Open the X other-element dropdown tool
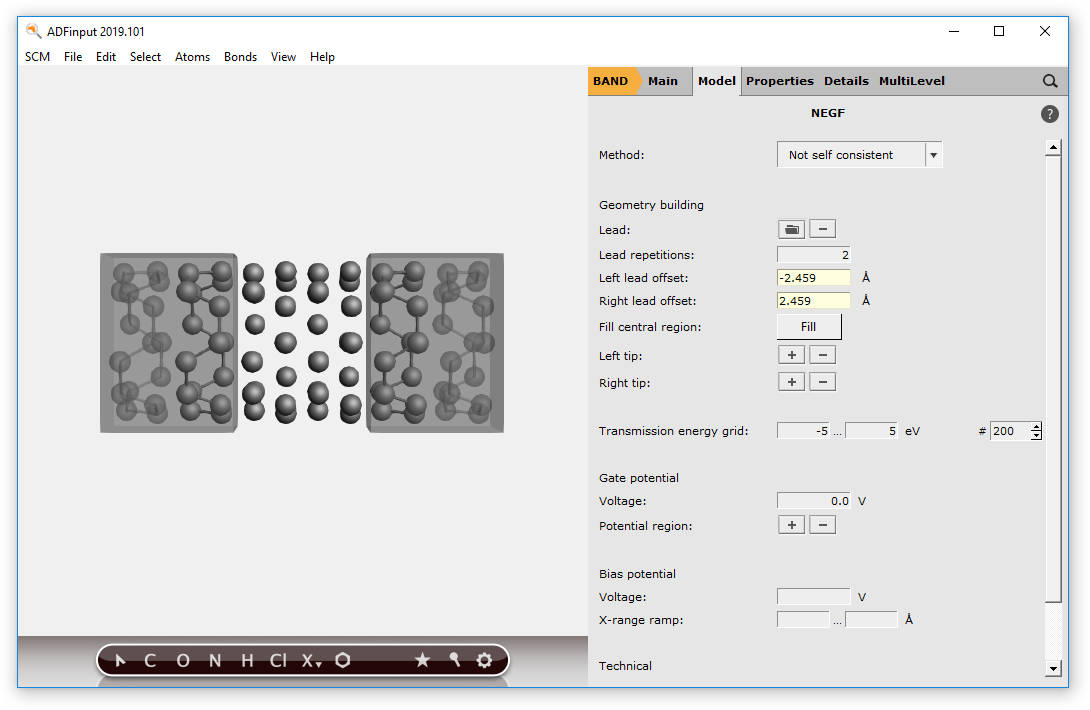The width and height of the screenshot is (1090, 710). (312, 660)
